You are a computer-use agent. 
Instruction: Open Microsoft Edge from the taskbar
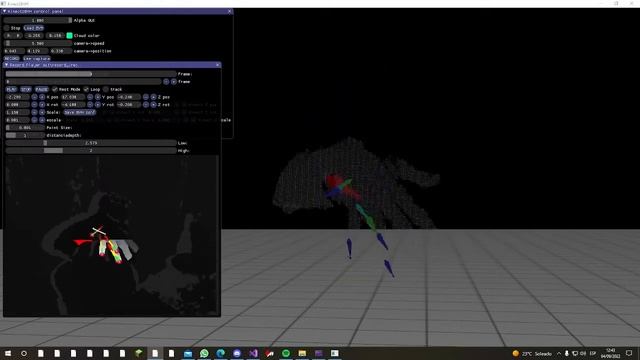[x=220, y=353]
